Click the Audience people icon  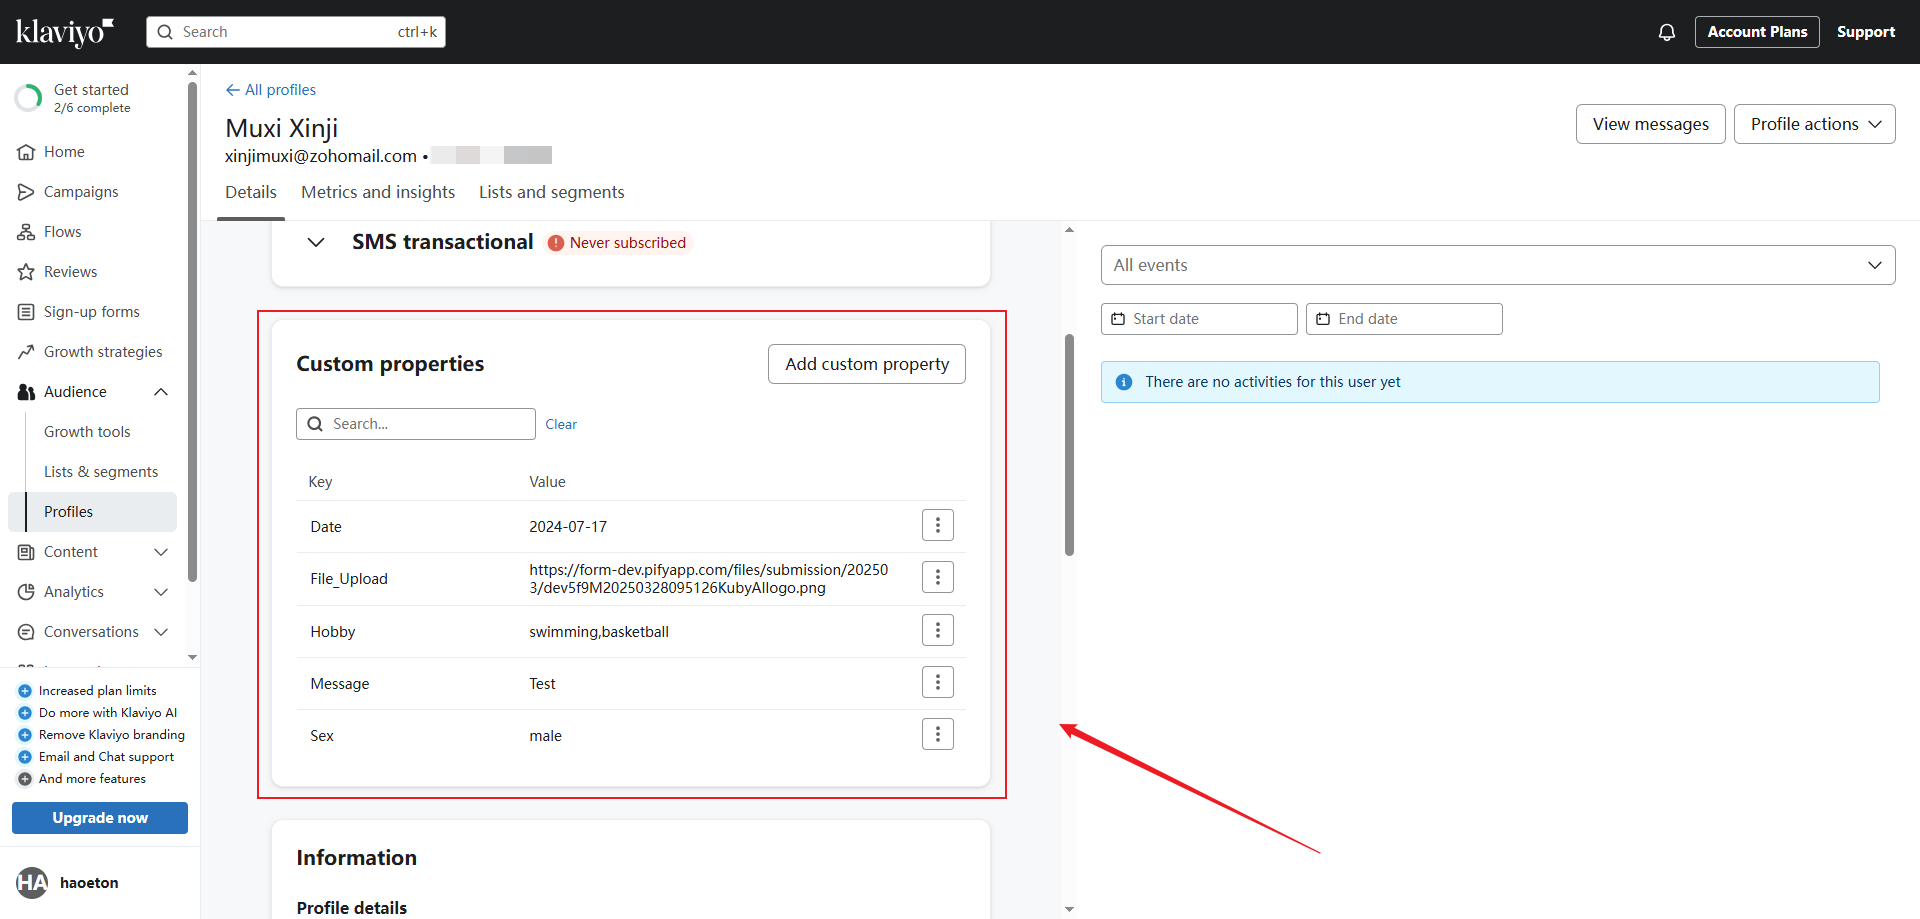(x=26, y=392)
